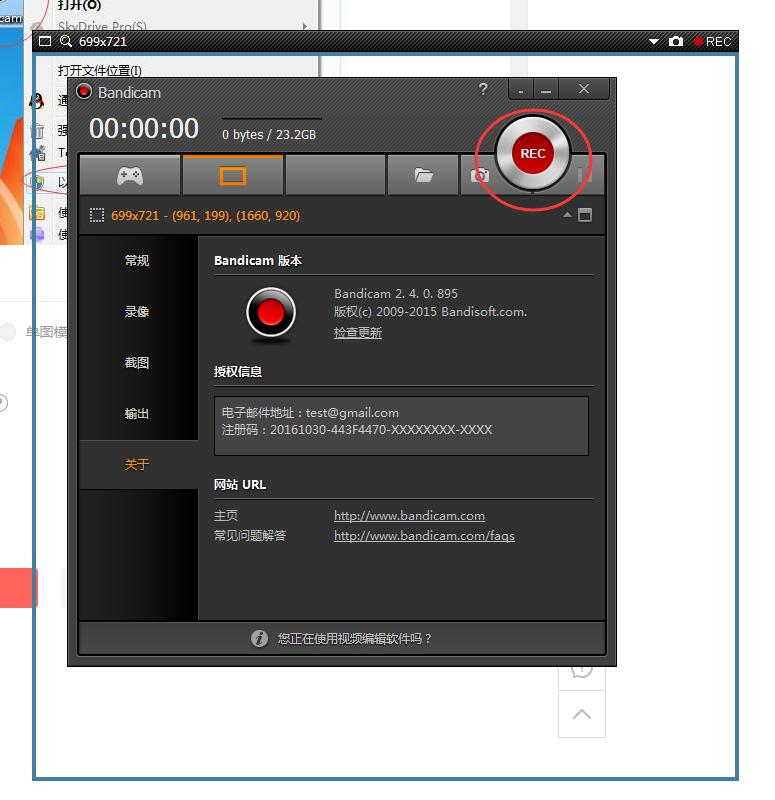The width and height of the screenshot is (775, 800).
Task: Click 打开文件位置(I) in context menu
Action: pyautogui.click(x=100, y=70)
